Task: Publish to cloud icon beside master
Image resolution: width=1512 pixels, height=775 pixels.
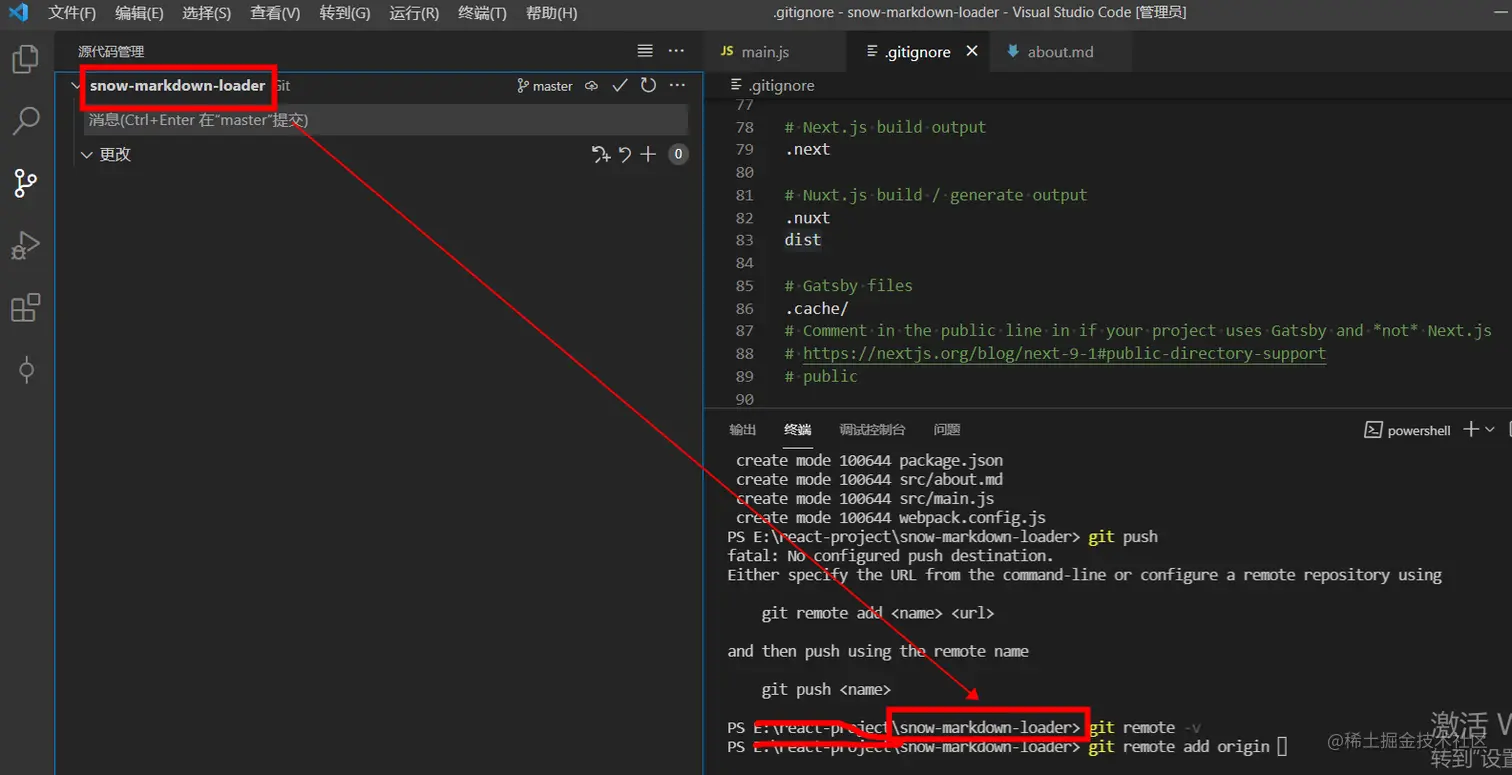Action: pos(591,86)
